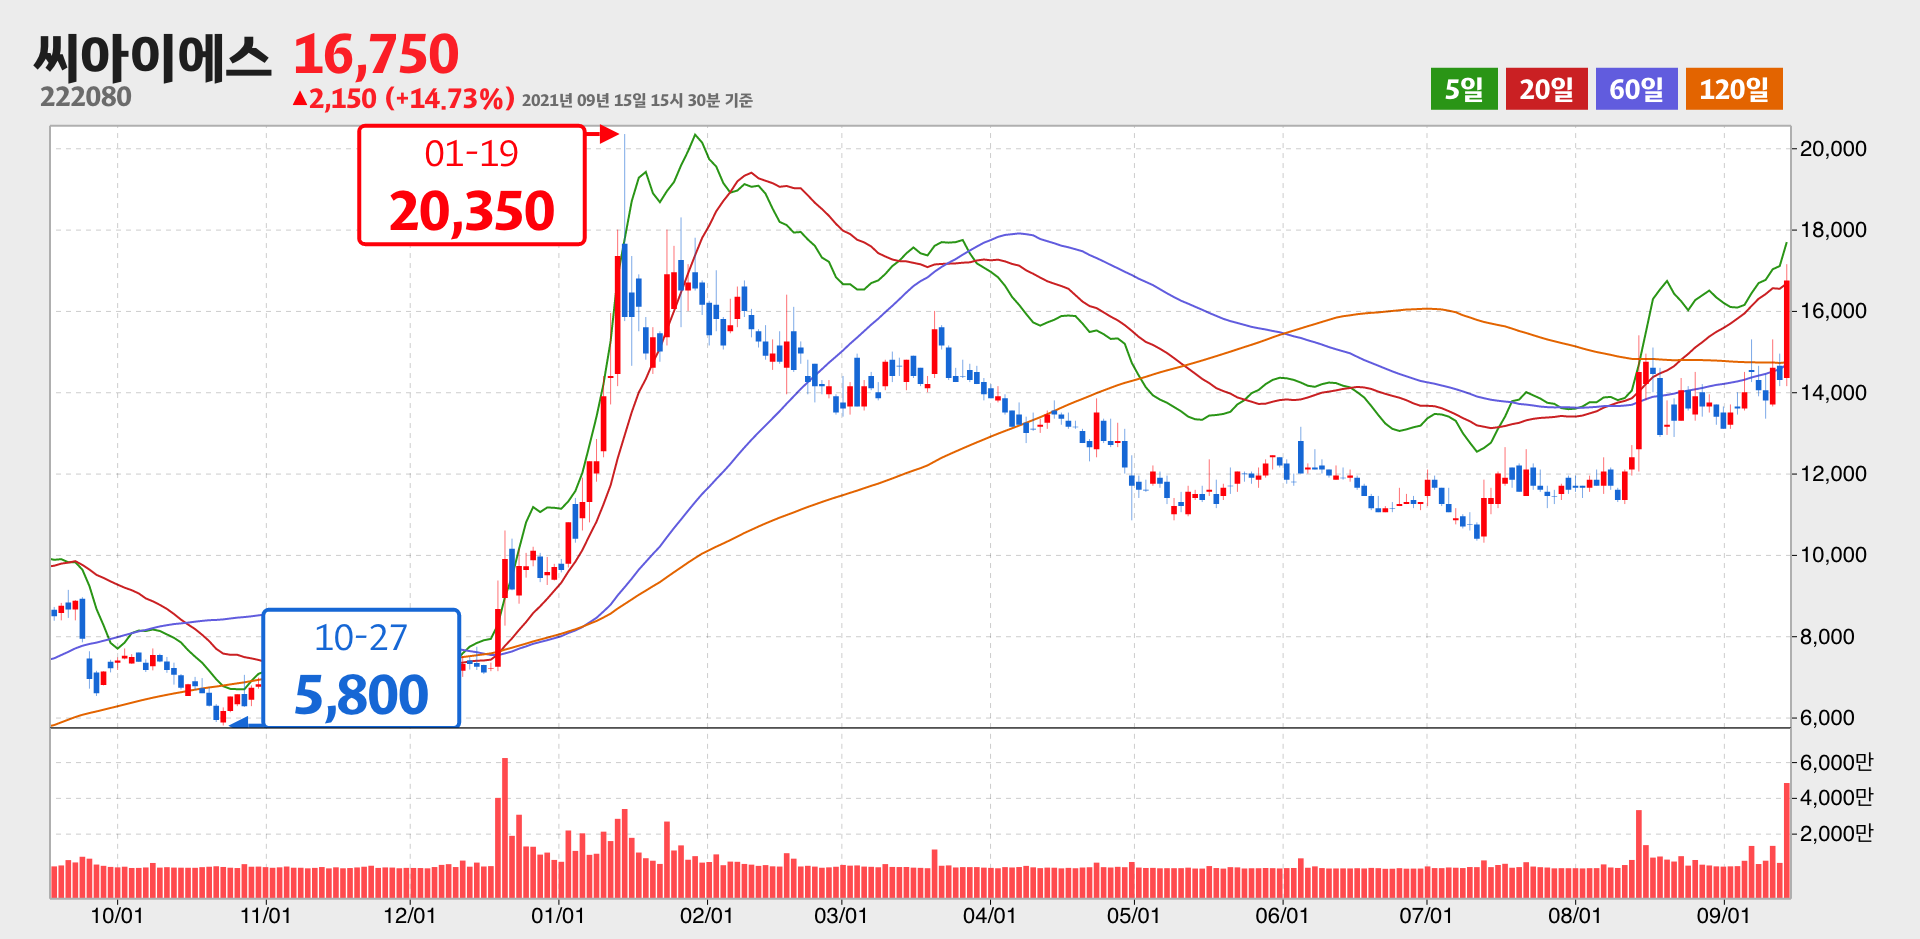Click the 20,000 price axis label

[1833, 149]
